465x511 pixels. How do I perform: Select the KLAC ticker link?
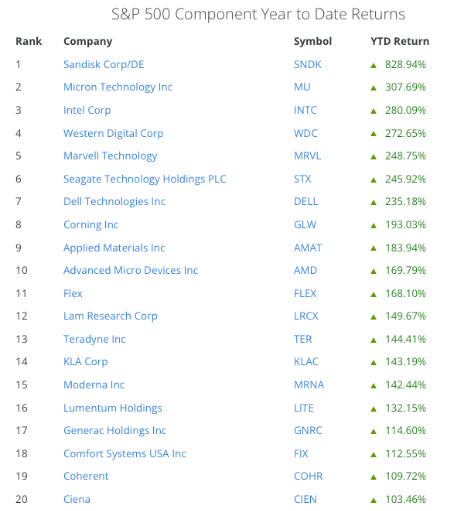tap(306, 361)
